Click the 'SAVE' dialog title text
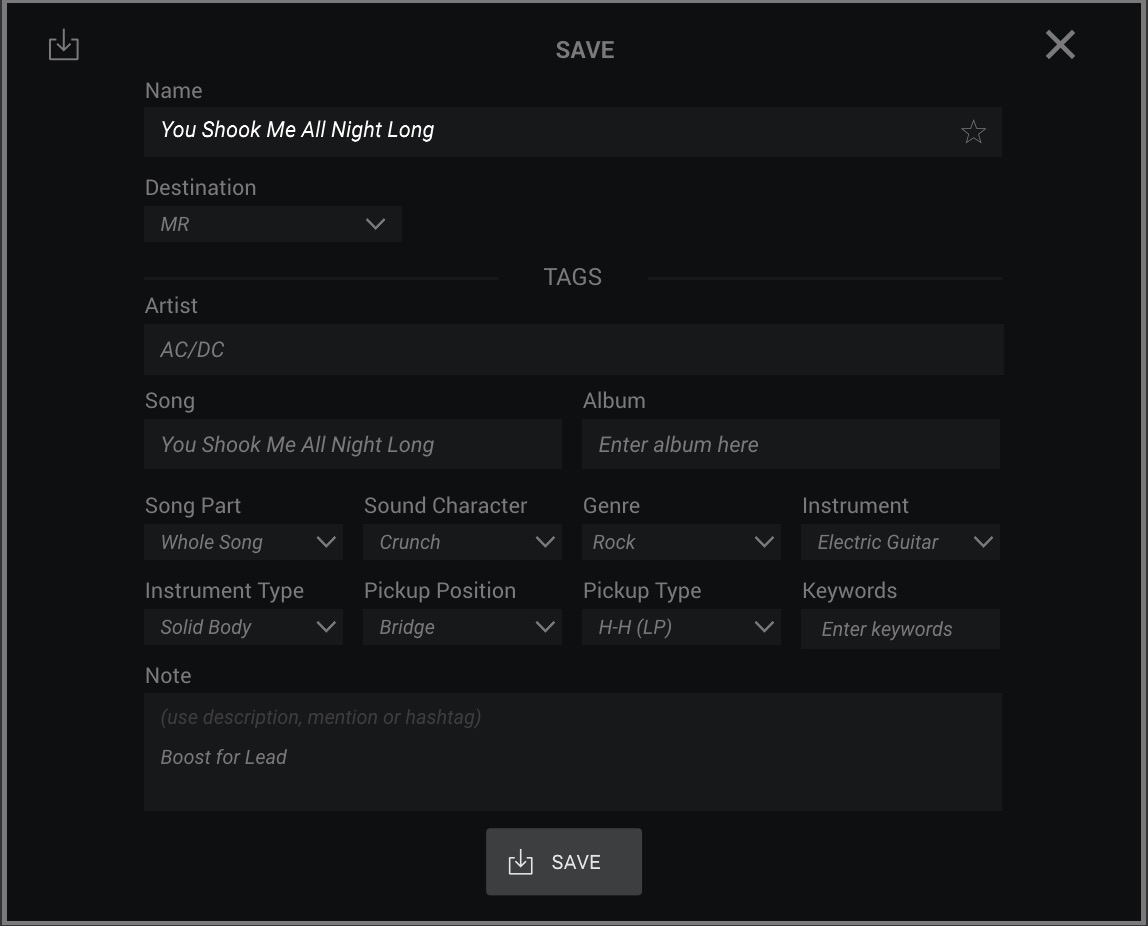This screenshot has height=926, width=1148. click(585, 50)
